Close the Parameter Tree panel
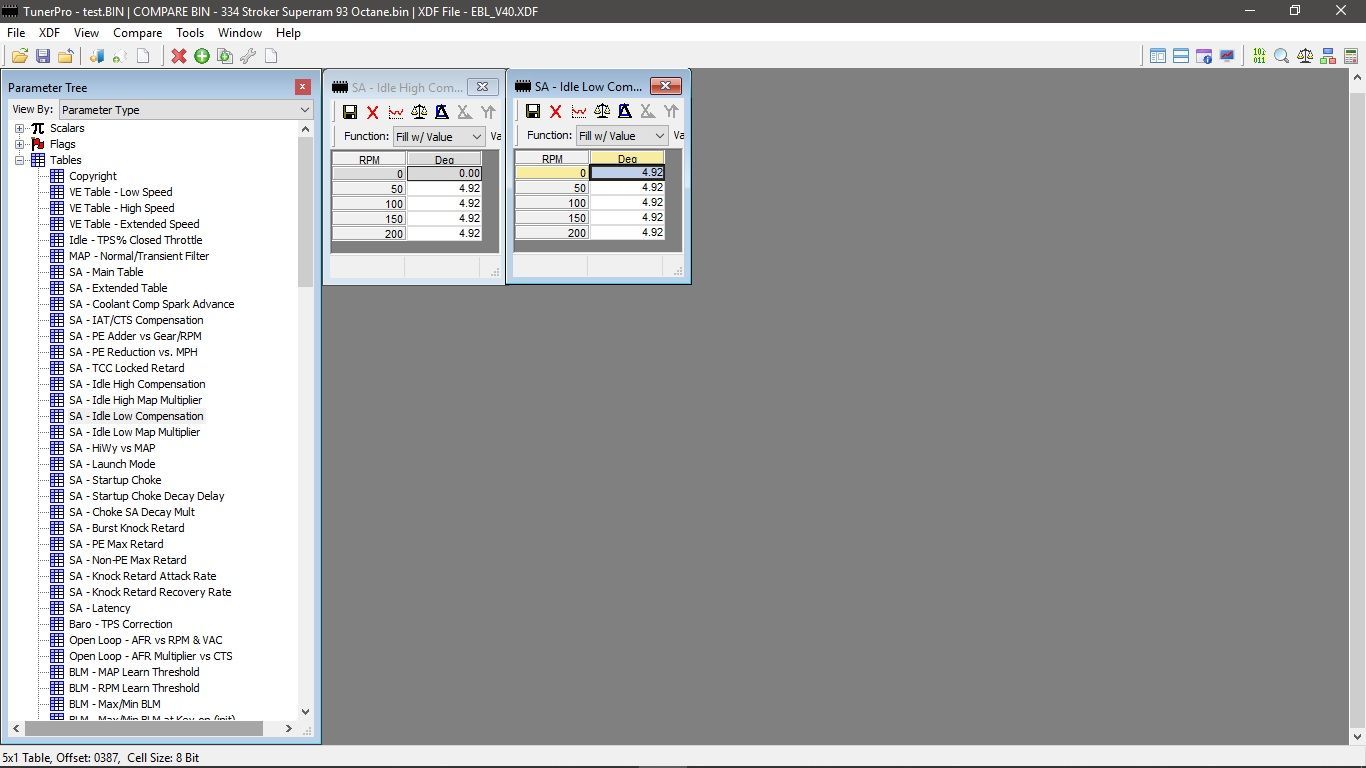The height and width of the screenshot is (768, 1366). pyautogui.click(x=303, y=88)
